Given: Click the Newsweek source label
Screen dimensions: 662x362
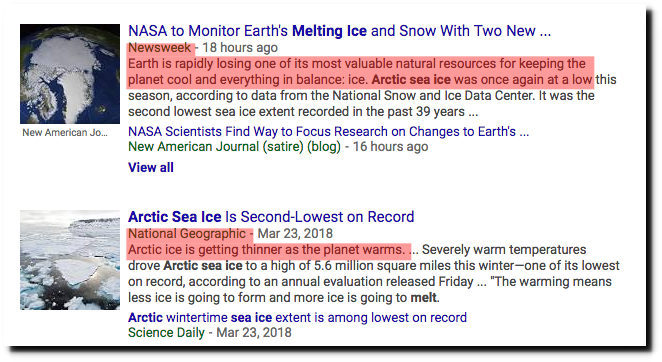Looking at the screenshot, I should point(160,48).
